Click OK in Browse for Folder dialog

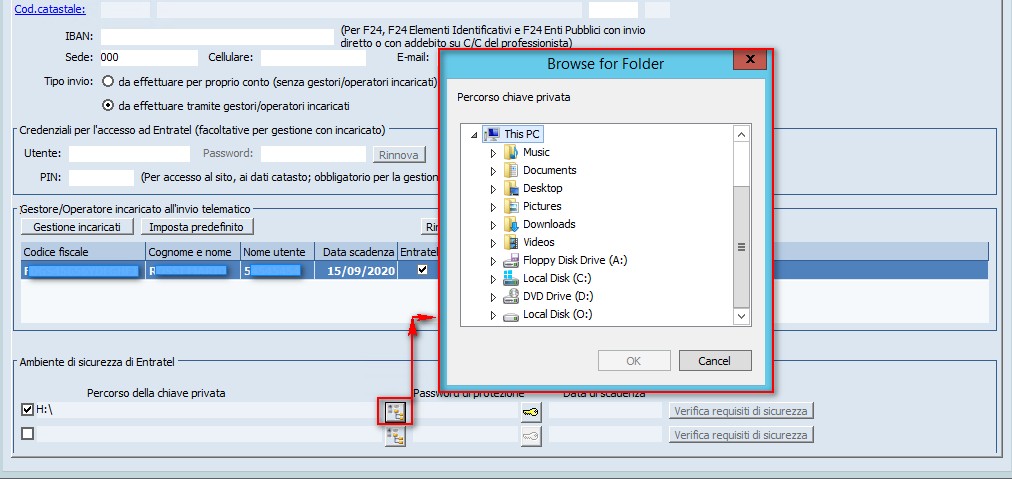point(634,361)
